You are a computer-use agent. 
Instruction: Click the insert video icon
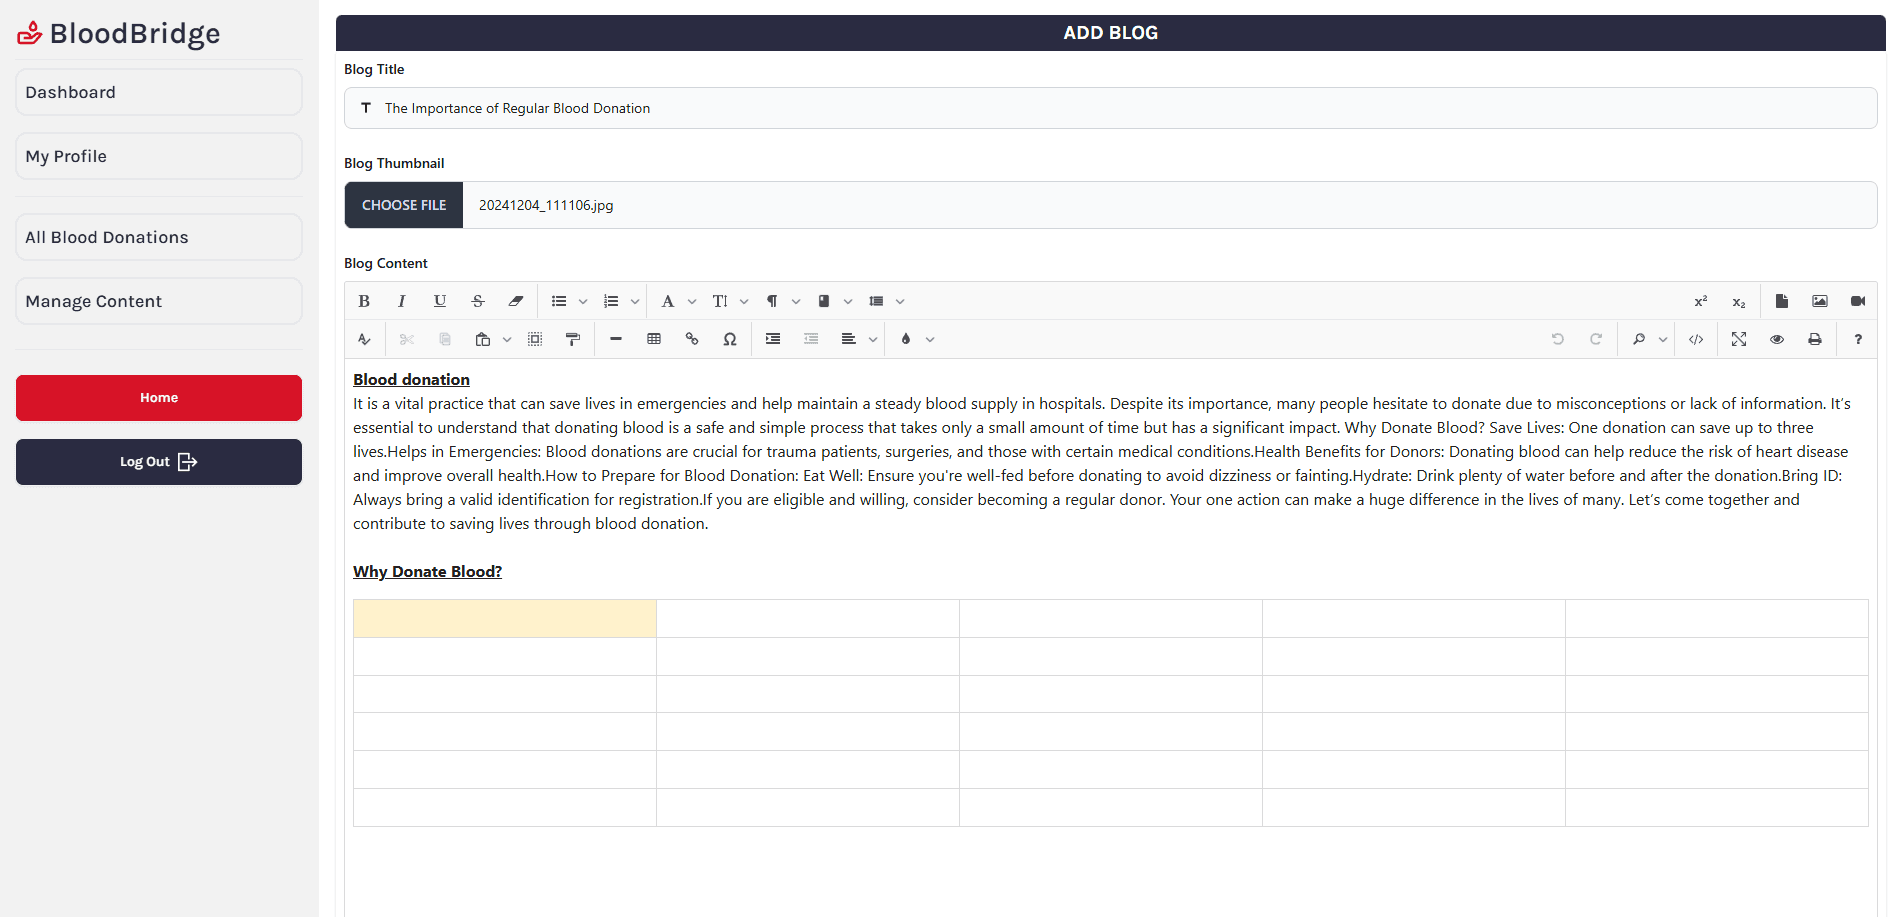click(x=1858, y=301)
